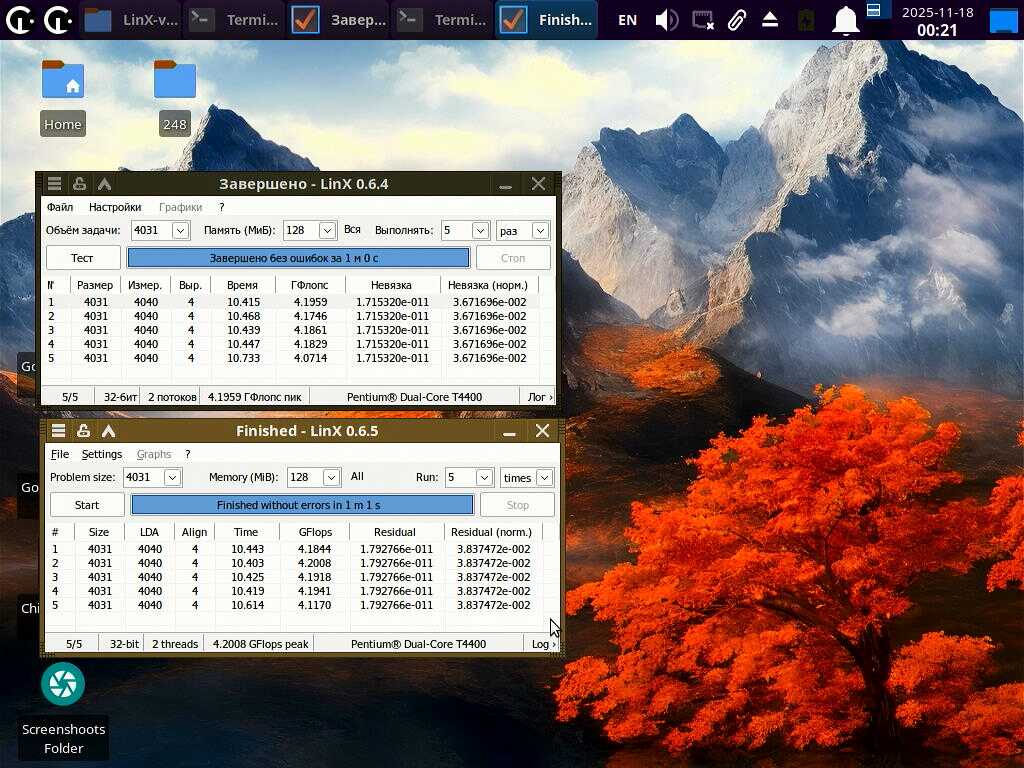Screen dimensions: 1024x768
Task: Select GFlops value 4.2008 in results table
Action: coord(314,563)
